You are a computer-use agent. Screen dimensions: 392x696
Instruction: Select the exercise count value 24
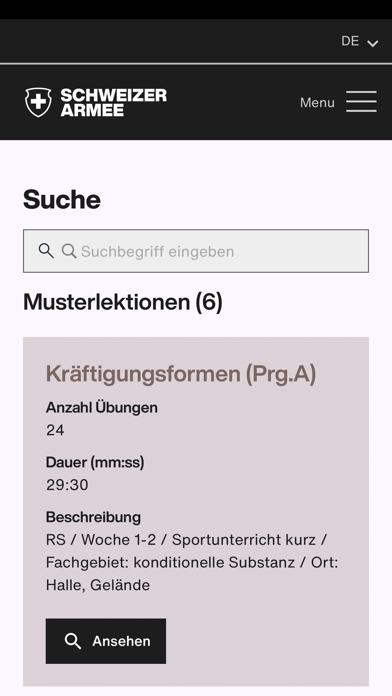pyautogui.click(x=55, y=430)
